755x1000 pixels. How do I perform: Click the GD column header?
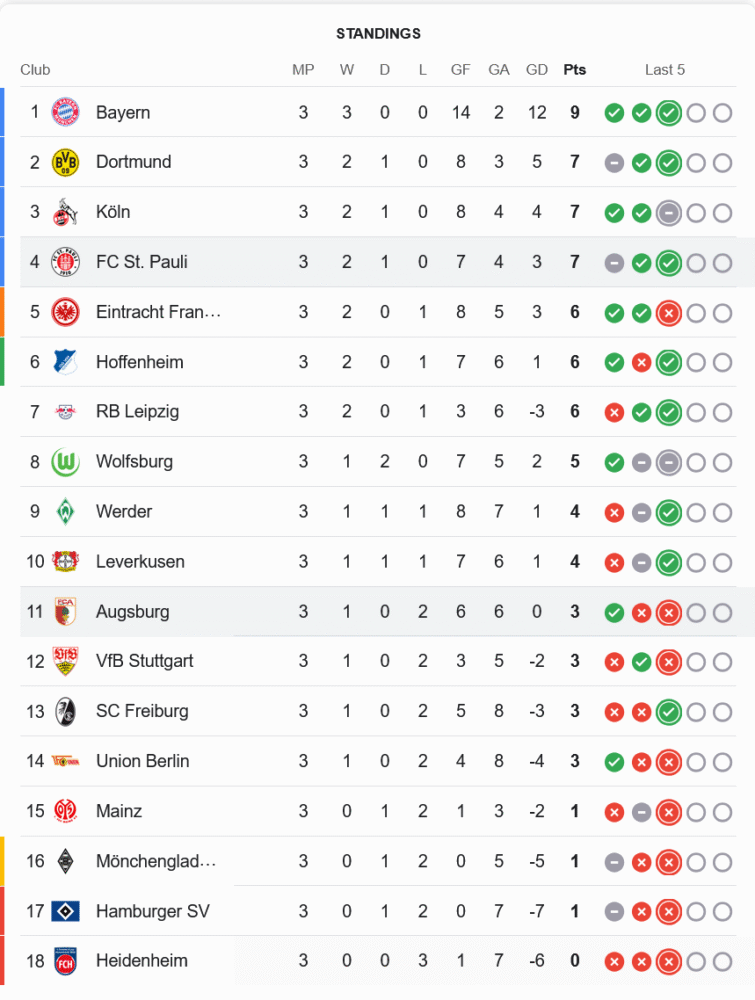537,70
